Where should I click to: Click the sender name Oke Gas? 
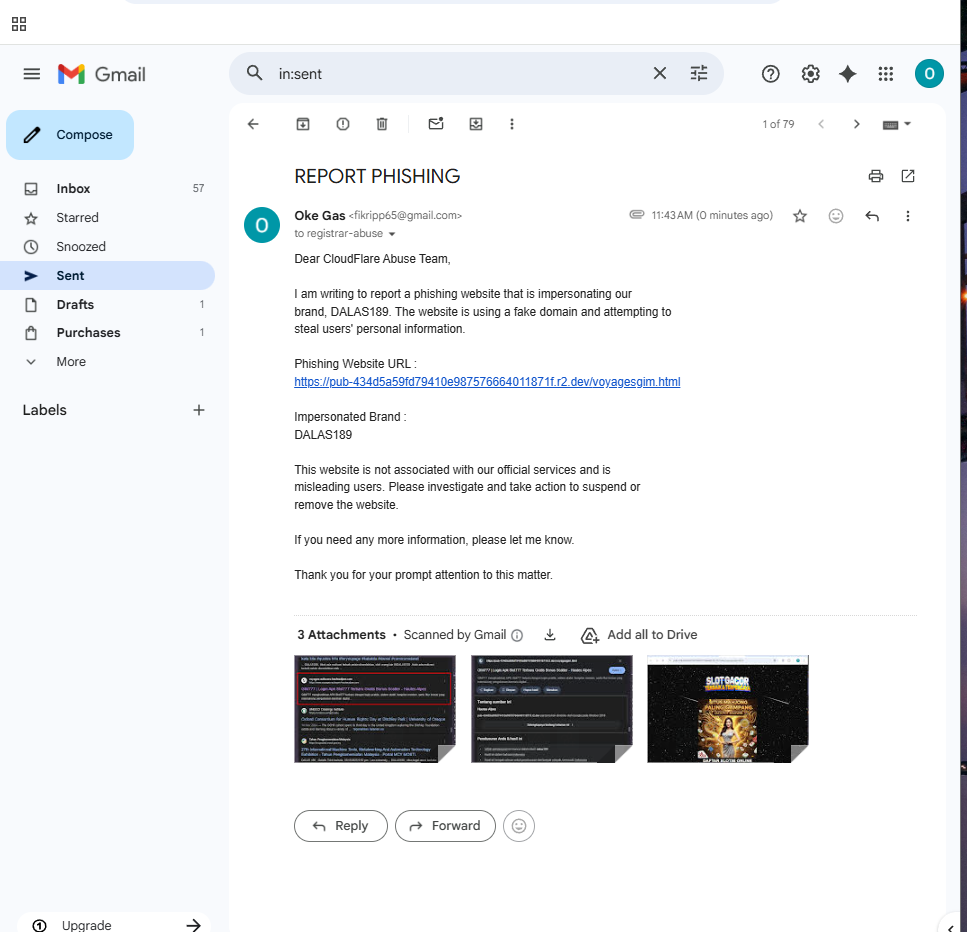319,215
